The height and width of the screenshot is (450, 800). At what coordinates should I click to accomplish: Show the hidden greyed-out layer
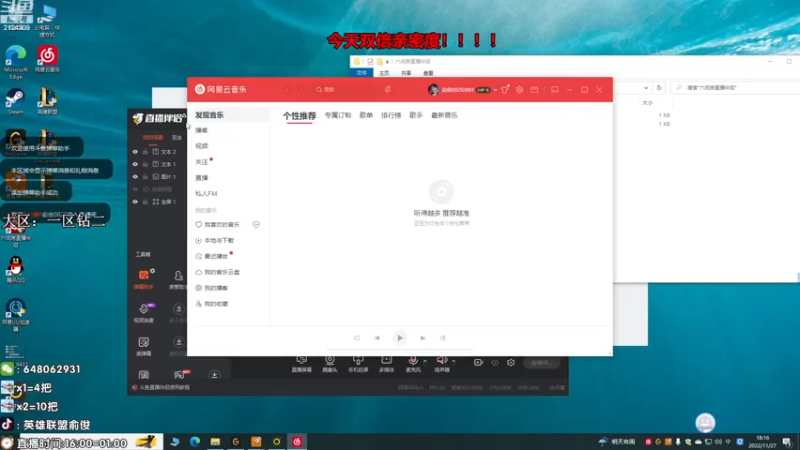coord(135,189)
